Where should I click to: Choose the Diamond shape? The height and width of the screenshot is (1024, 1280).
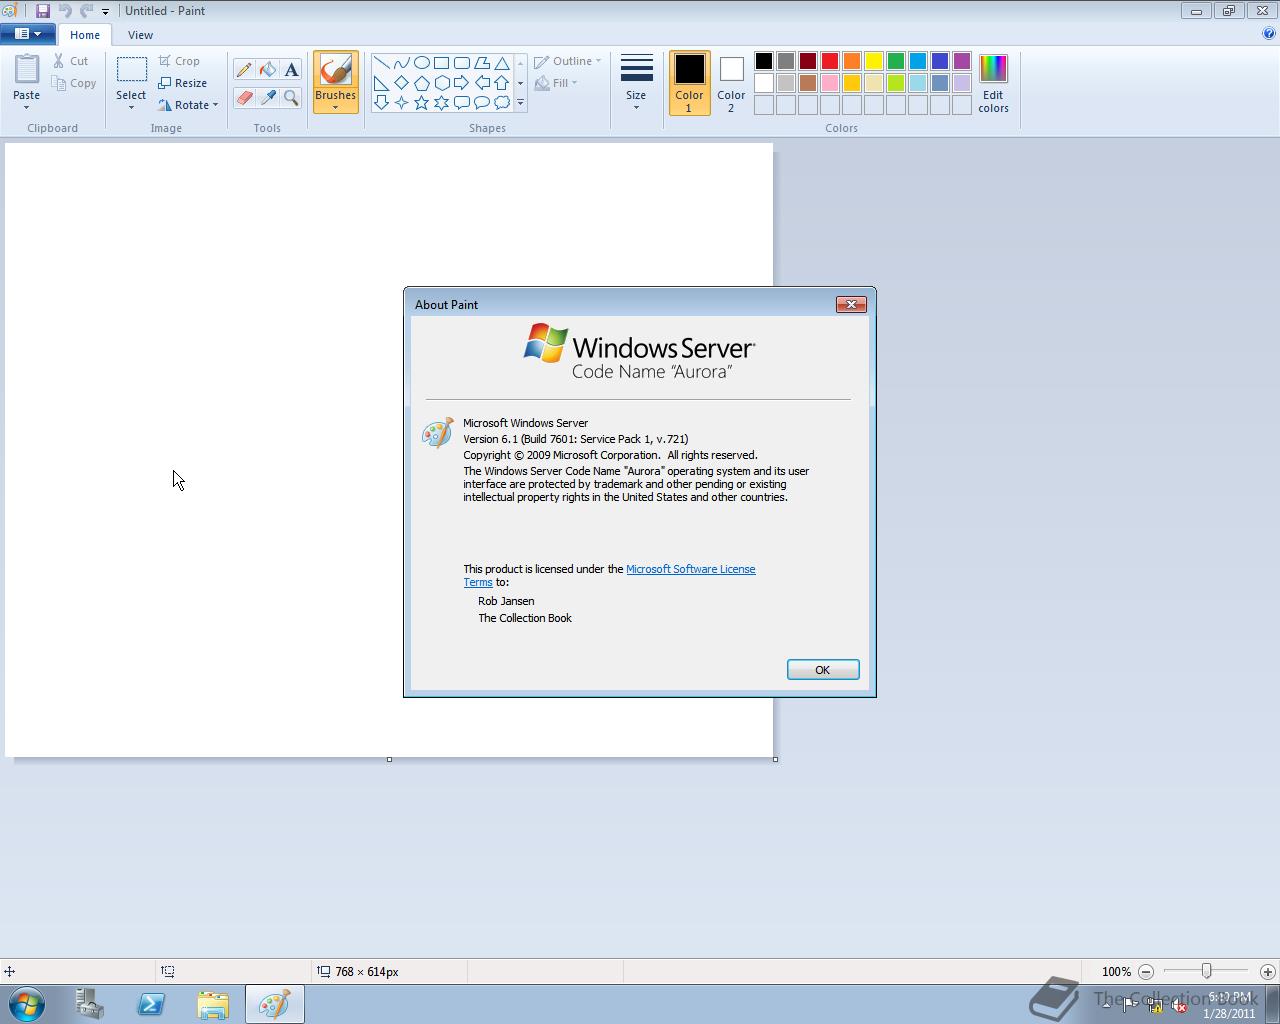(x=401, y=82)
